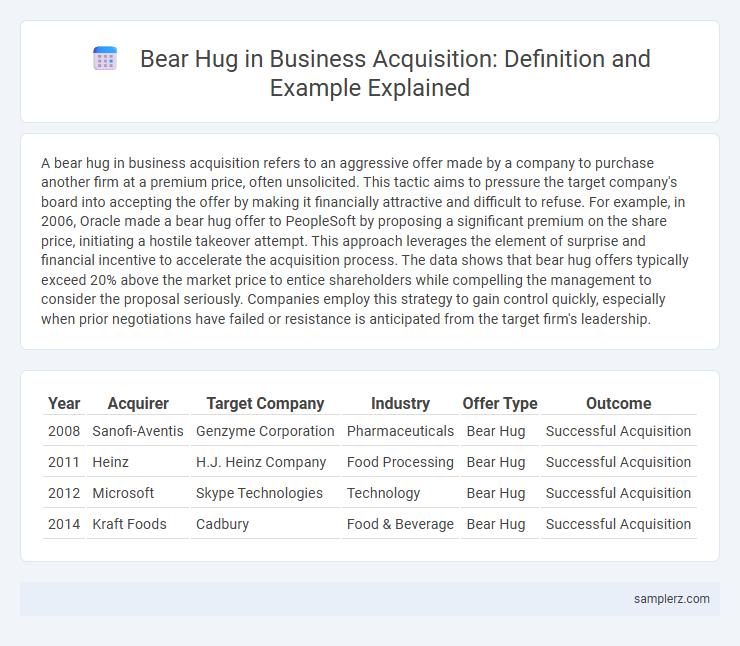The image size is (740, 646).
Task: Click the Technology industry cell
Action: pos(400,493)
